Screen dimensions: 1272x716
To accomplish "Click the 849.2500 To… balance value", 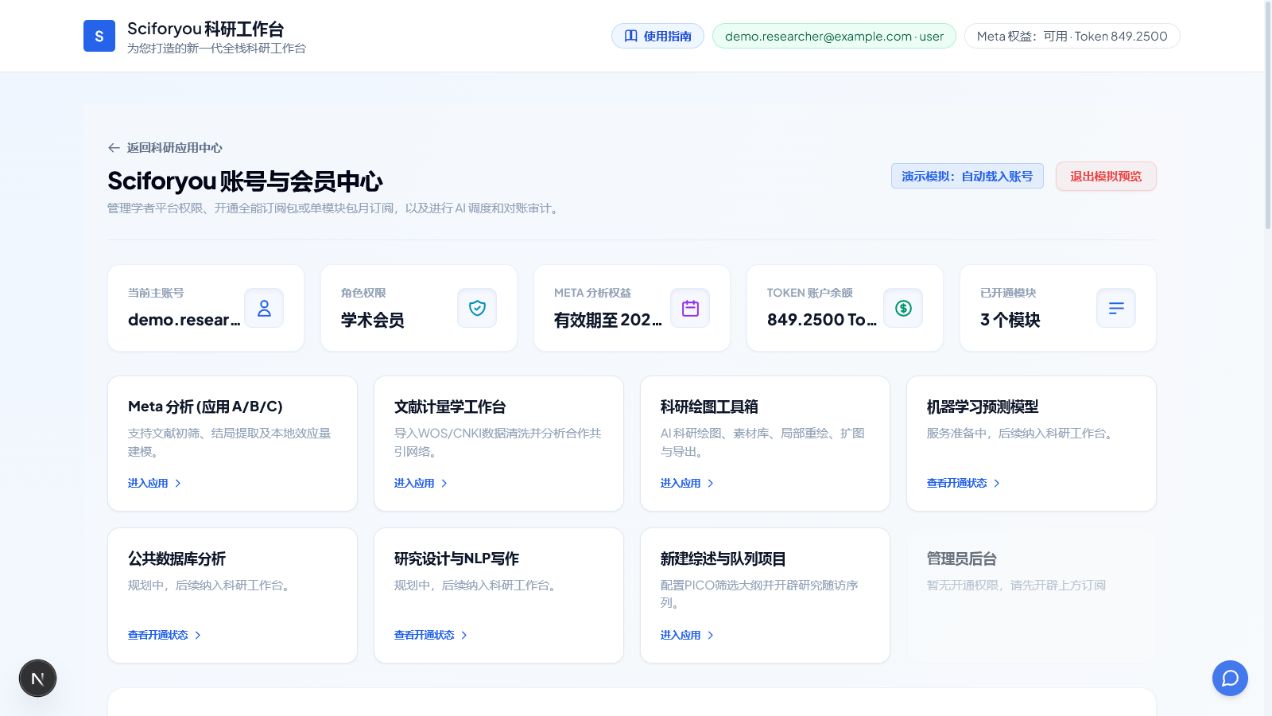I will (822, 320).
